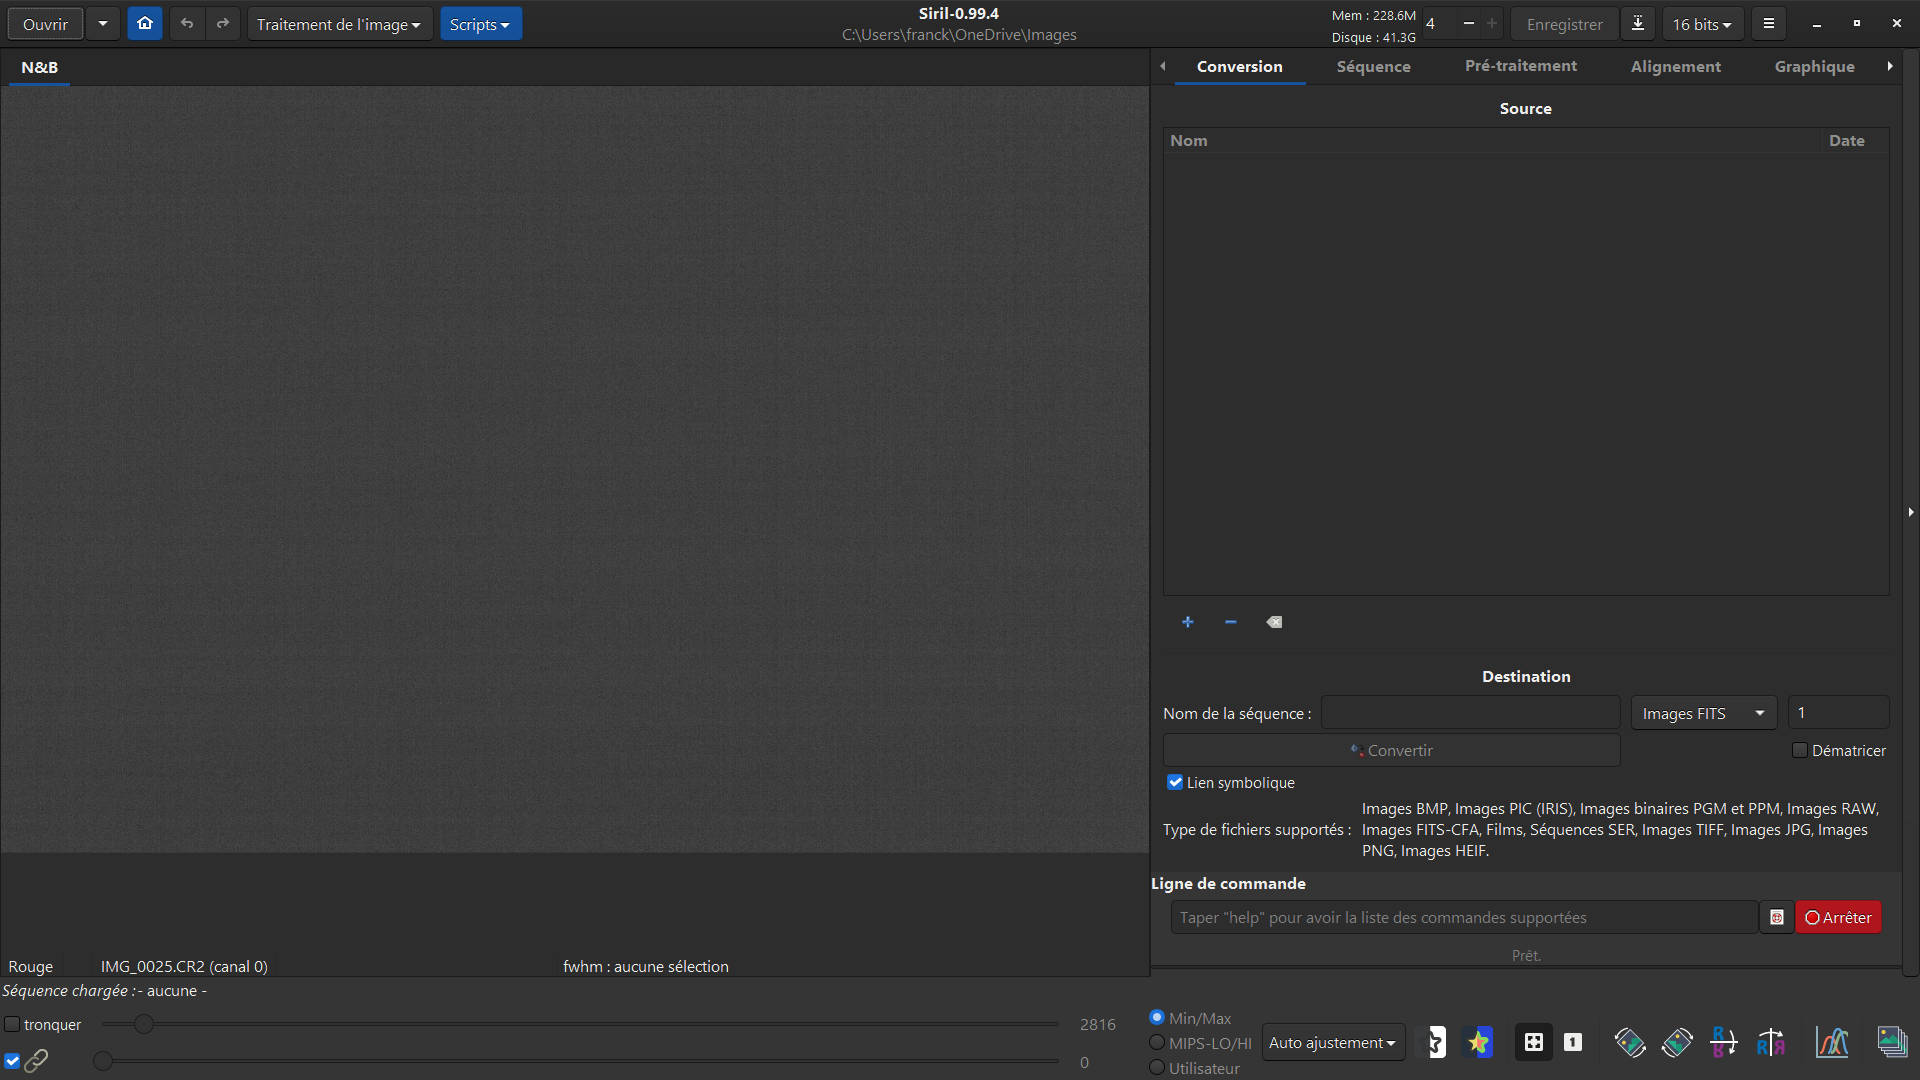Screen dimensions: 1920x1080
Task: Select the MIPS-LO/HI radio button
Action: coord(1157,1043)
